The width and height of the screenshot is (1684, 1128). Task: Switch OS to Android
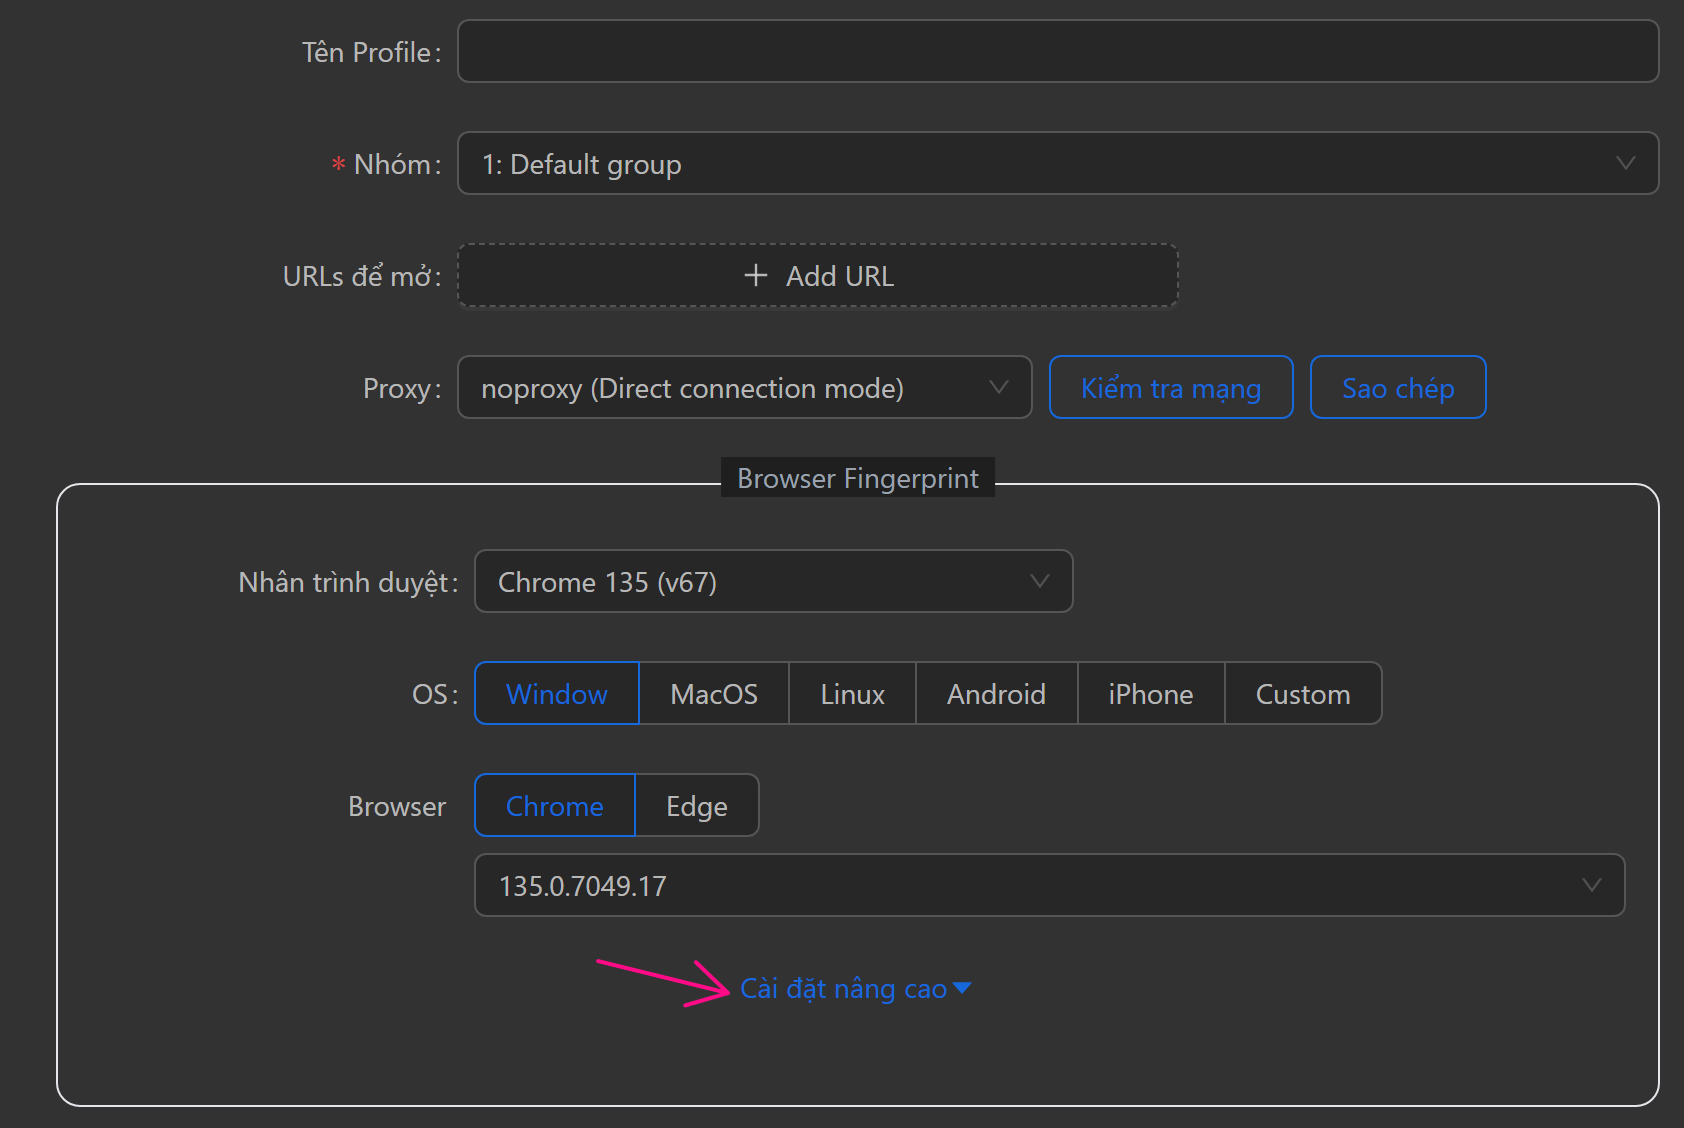pos(996,694)
